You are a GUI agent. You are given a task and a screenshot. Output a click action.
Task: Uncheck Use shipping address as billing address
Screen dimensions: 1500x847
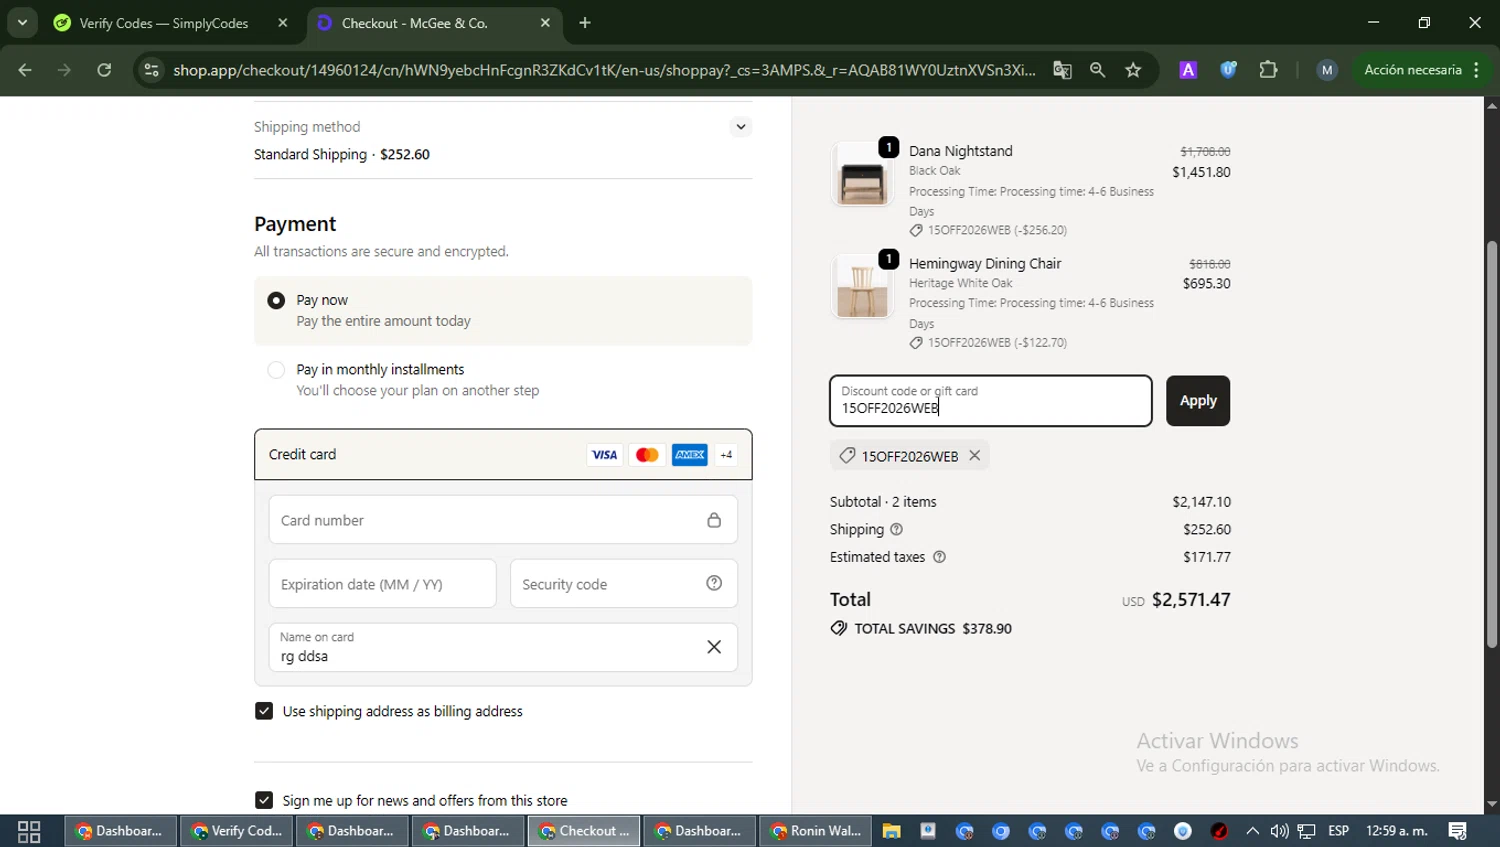264,711
